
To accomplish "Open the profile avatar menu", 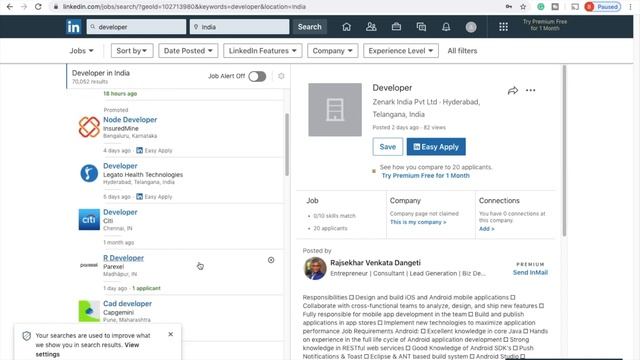I will (471, 27).
